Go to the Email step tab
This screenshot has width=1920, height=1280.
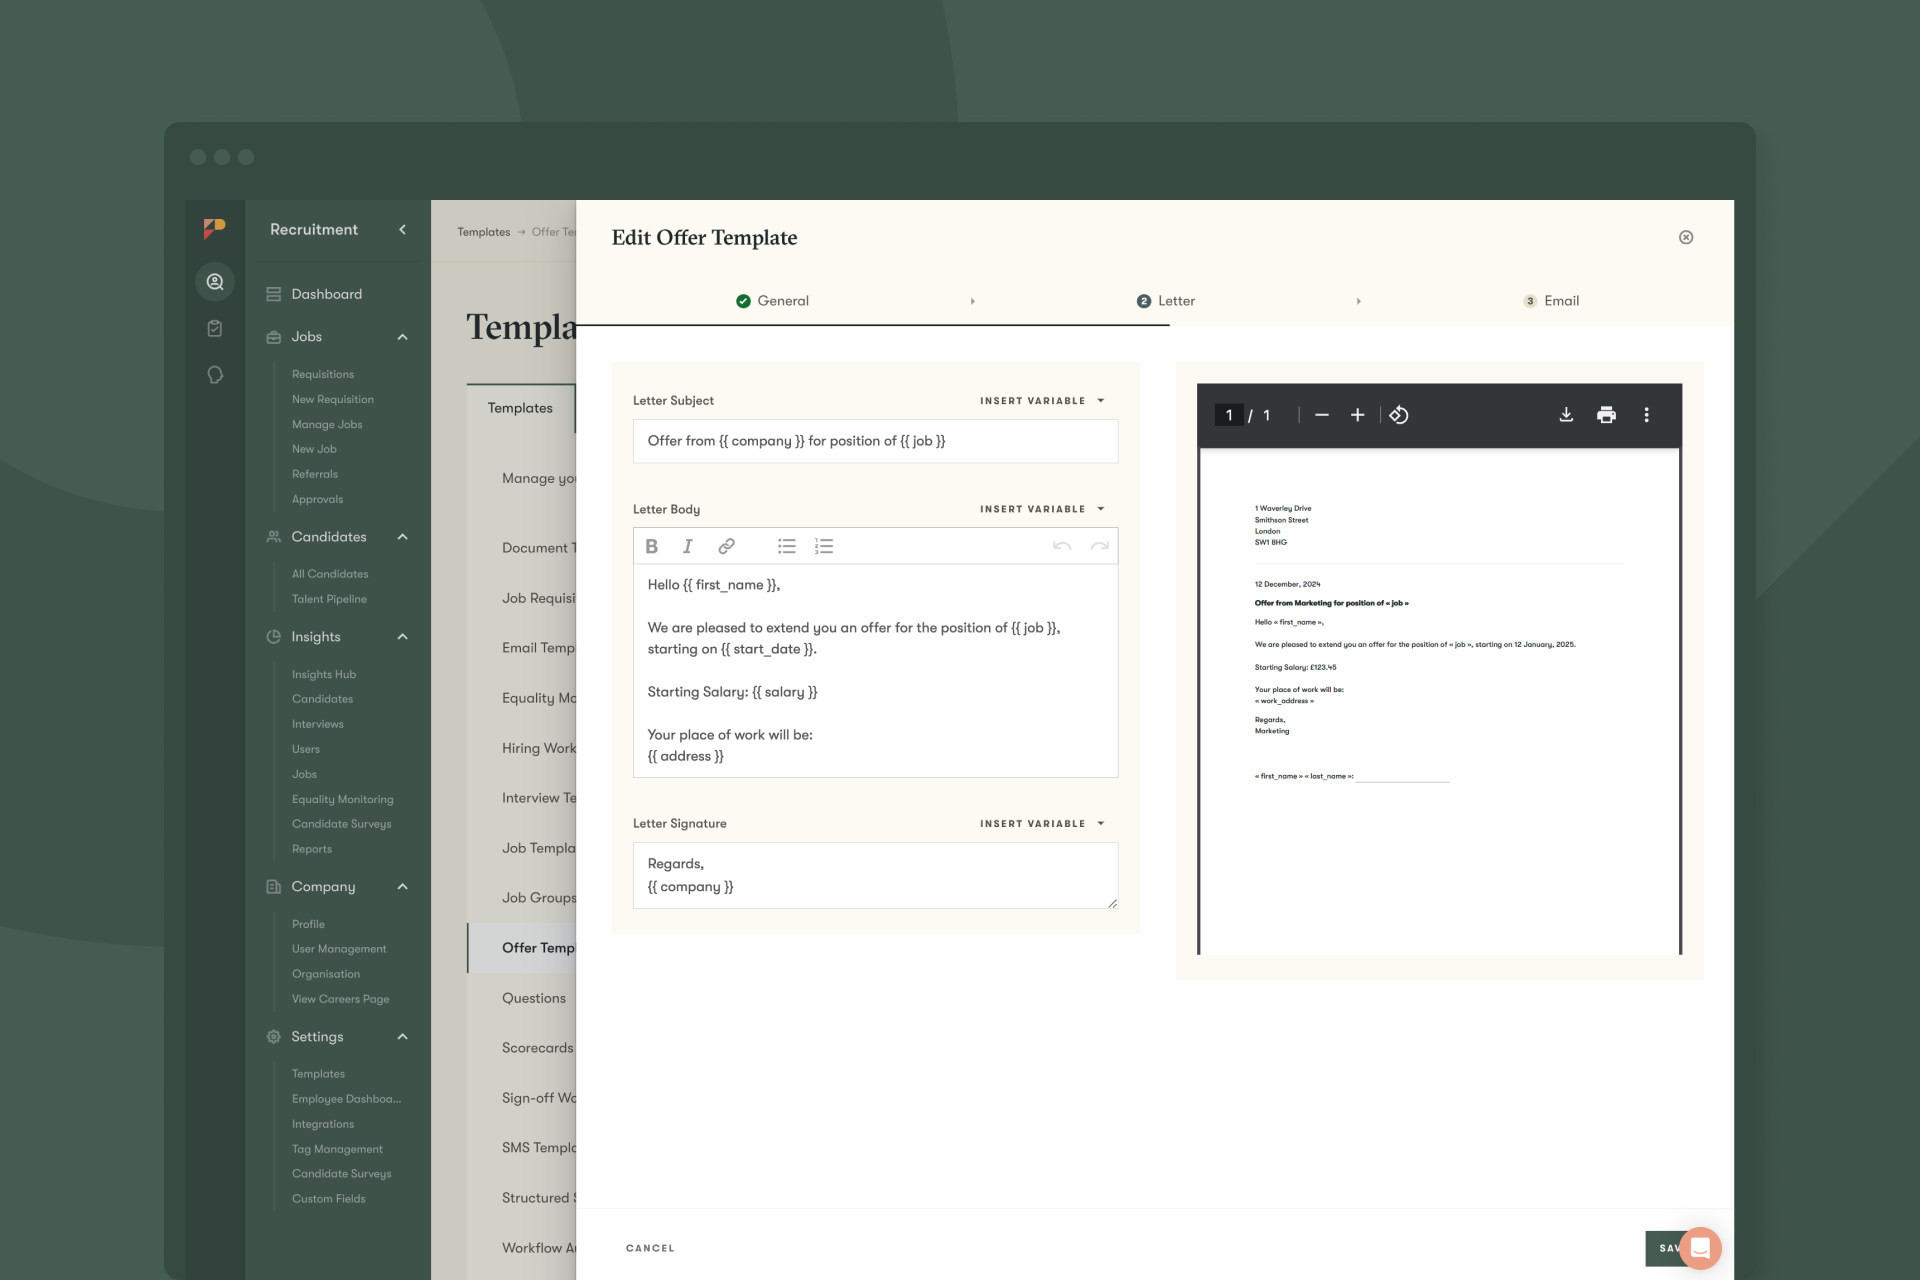tap(1551, 301)
